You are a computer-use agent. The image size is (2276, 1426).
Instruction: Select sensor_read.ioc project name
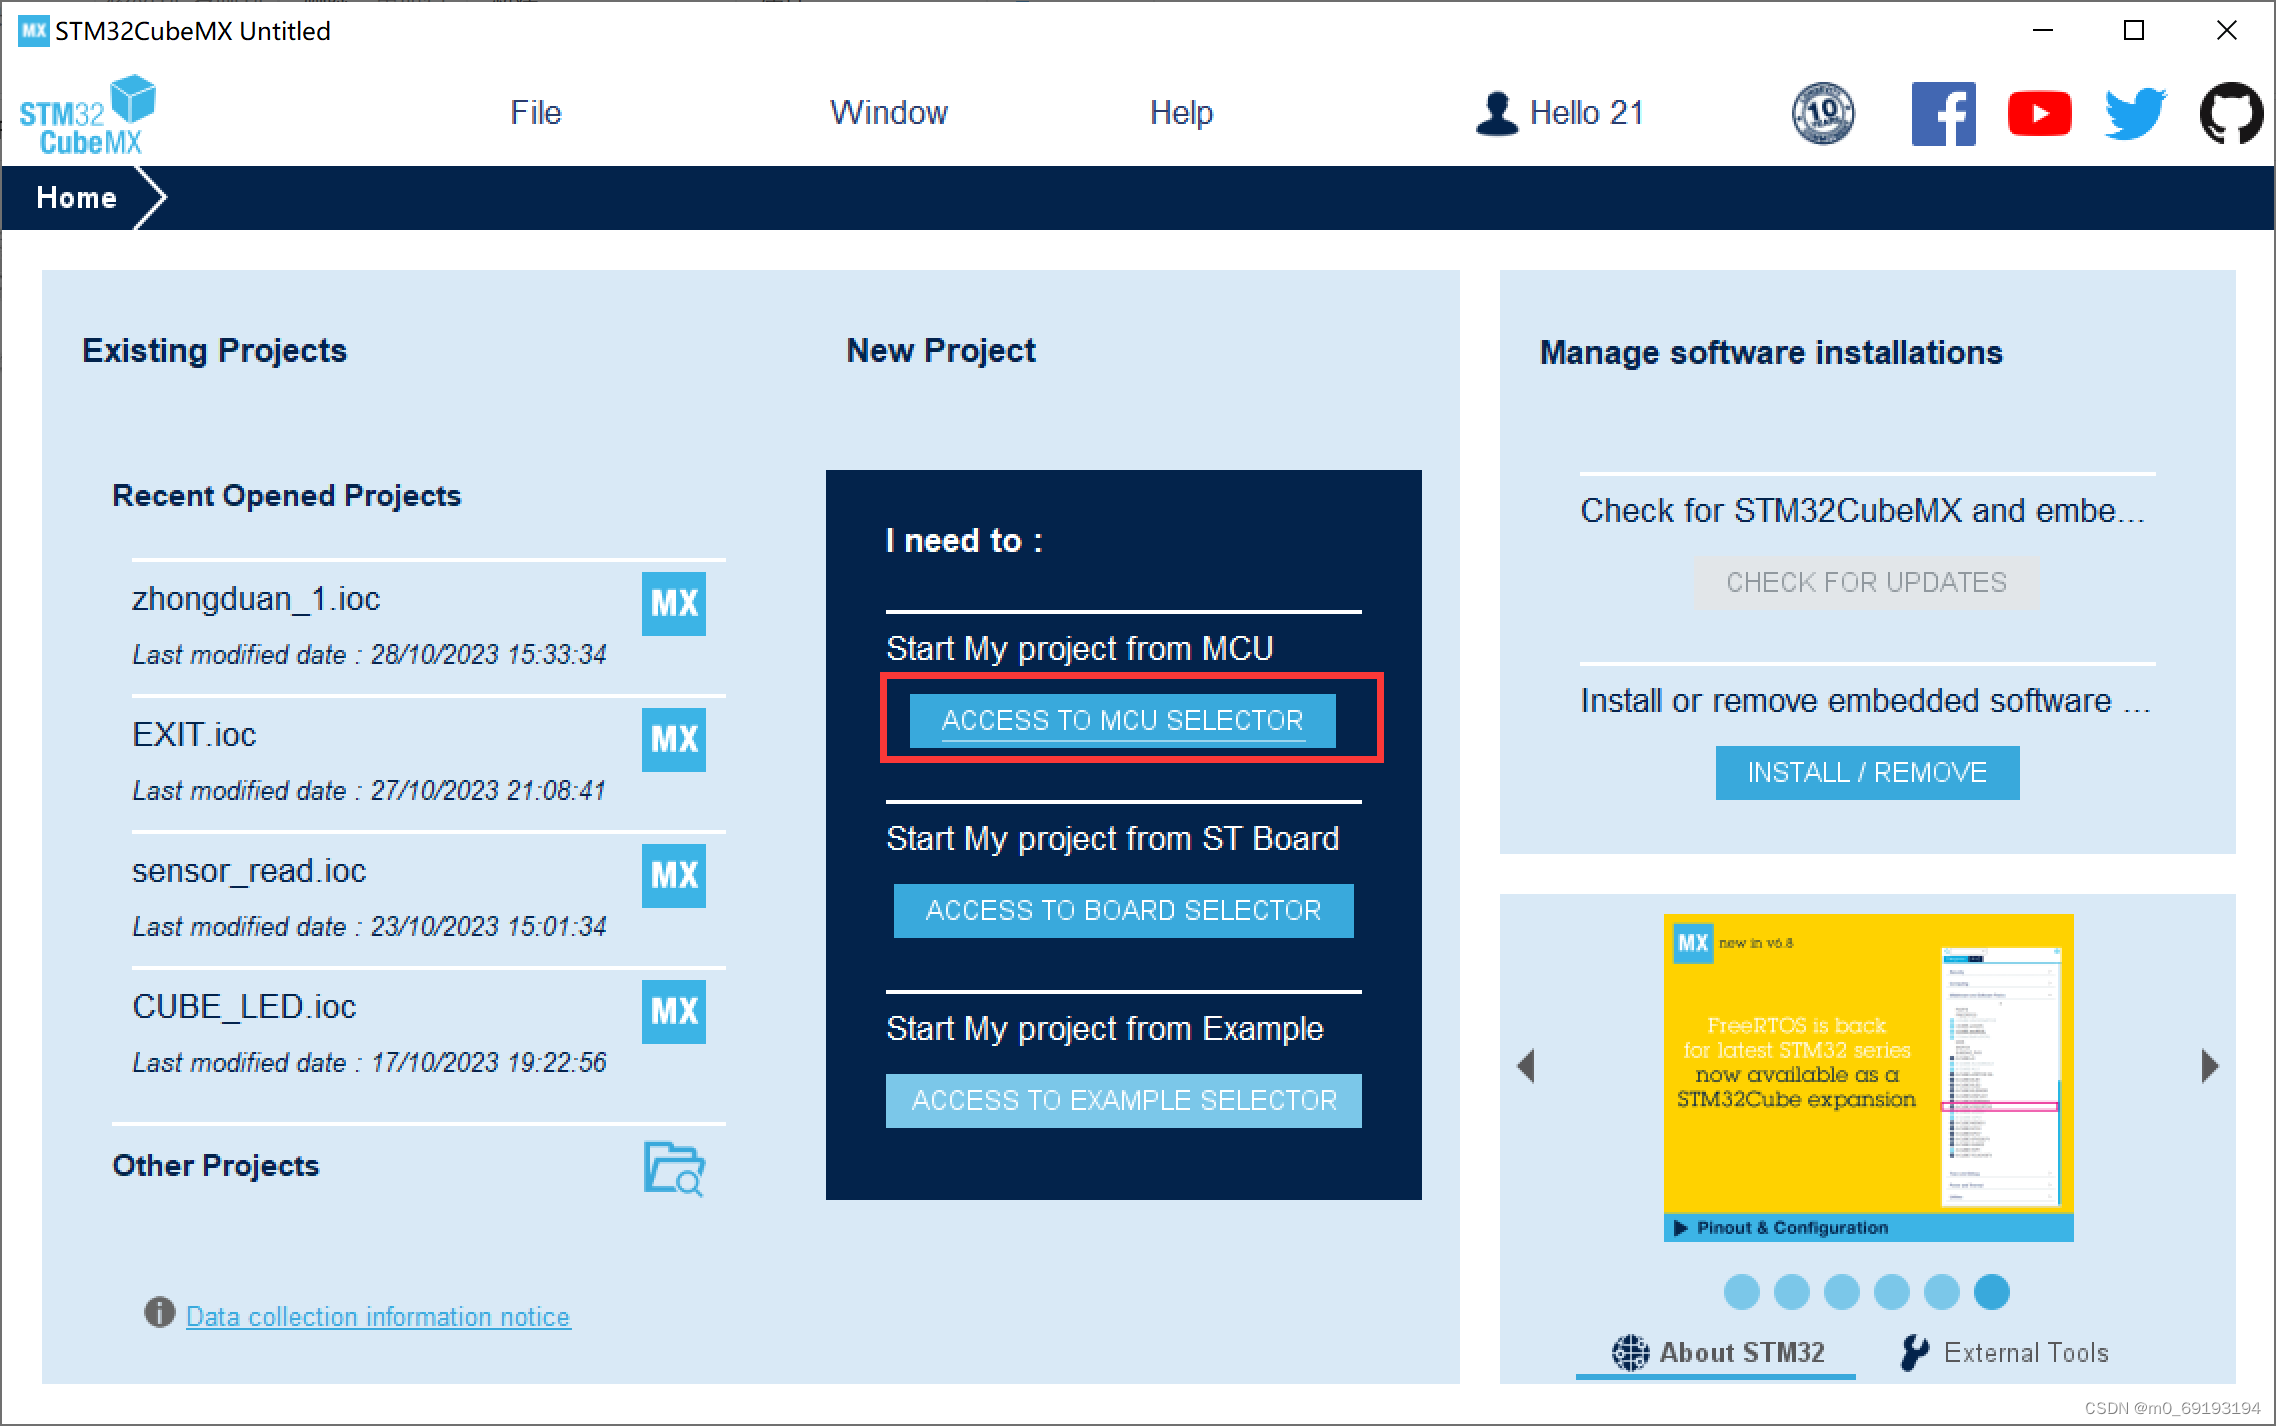249,871
